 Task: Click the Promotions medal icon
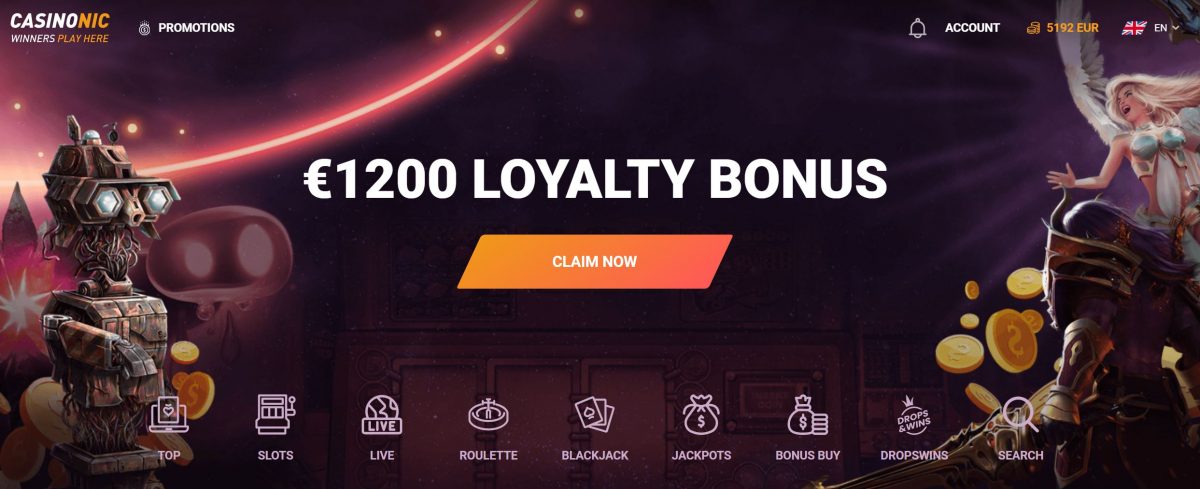point(145,28)
